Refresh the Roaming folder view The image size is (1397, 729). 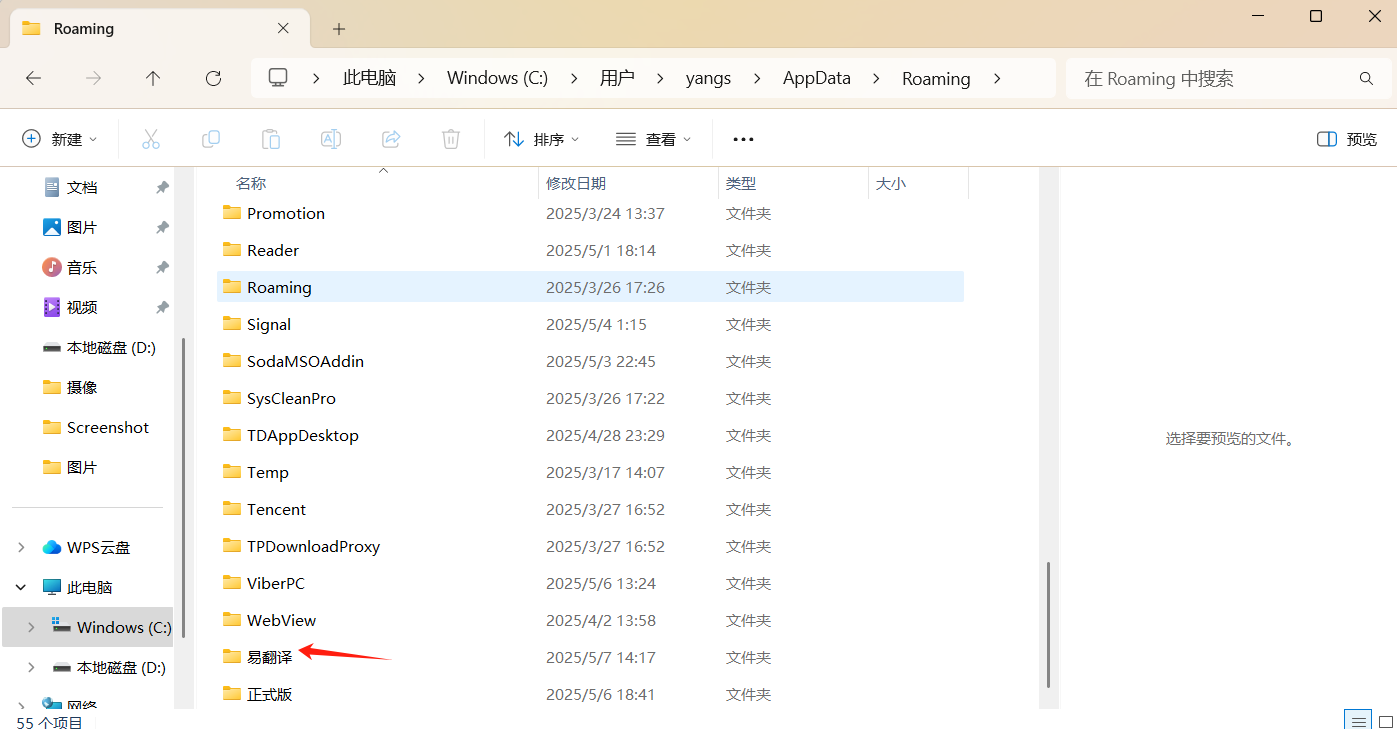[x=213, y=78]
